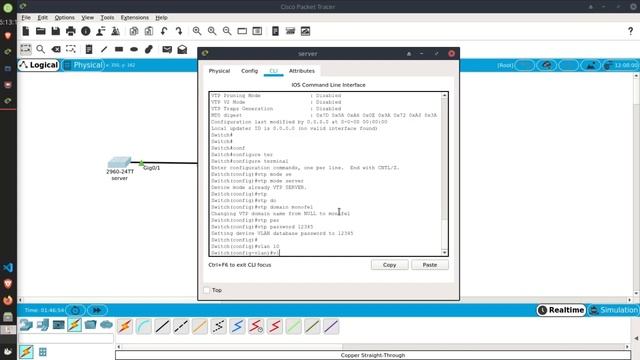Open the Help menu

161,18
